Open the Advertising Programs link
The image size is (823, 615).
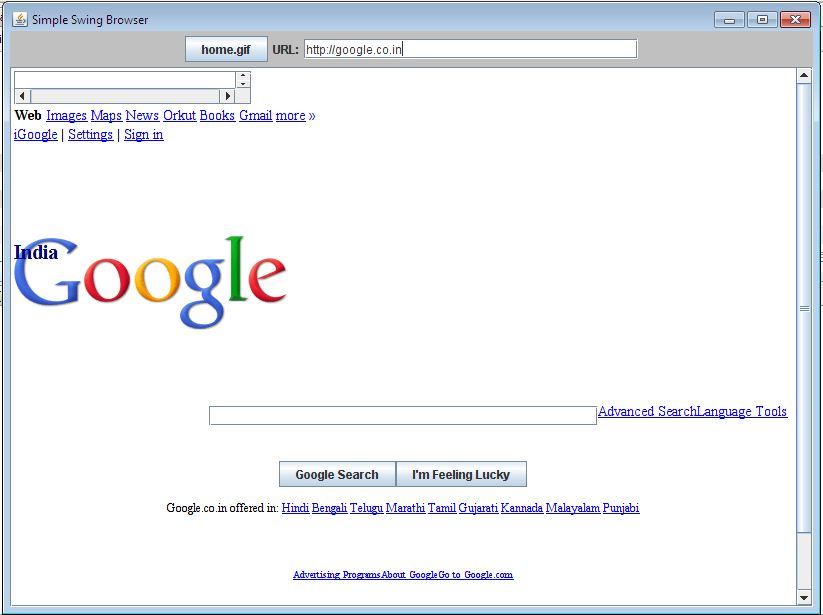pyautogui.click(x=337, y=575)
